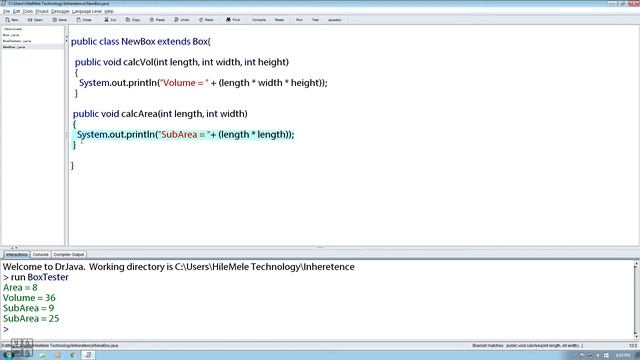
Task: Select NewBox.java in the file list
Action: tap(14, 47)
